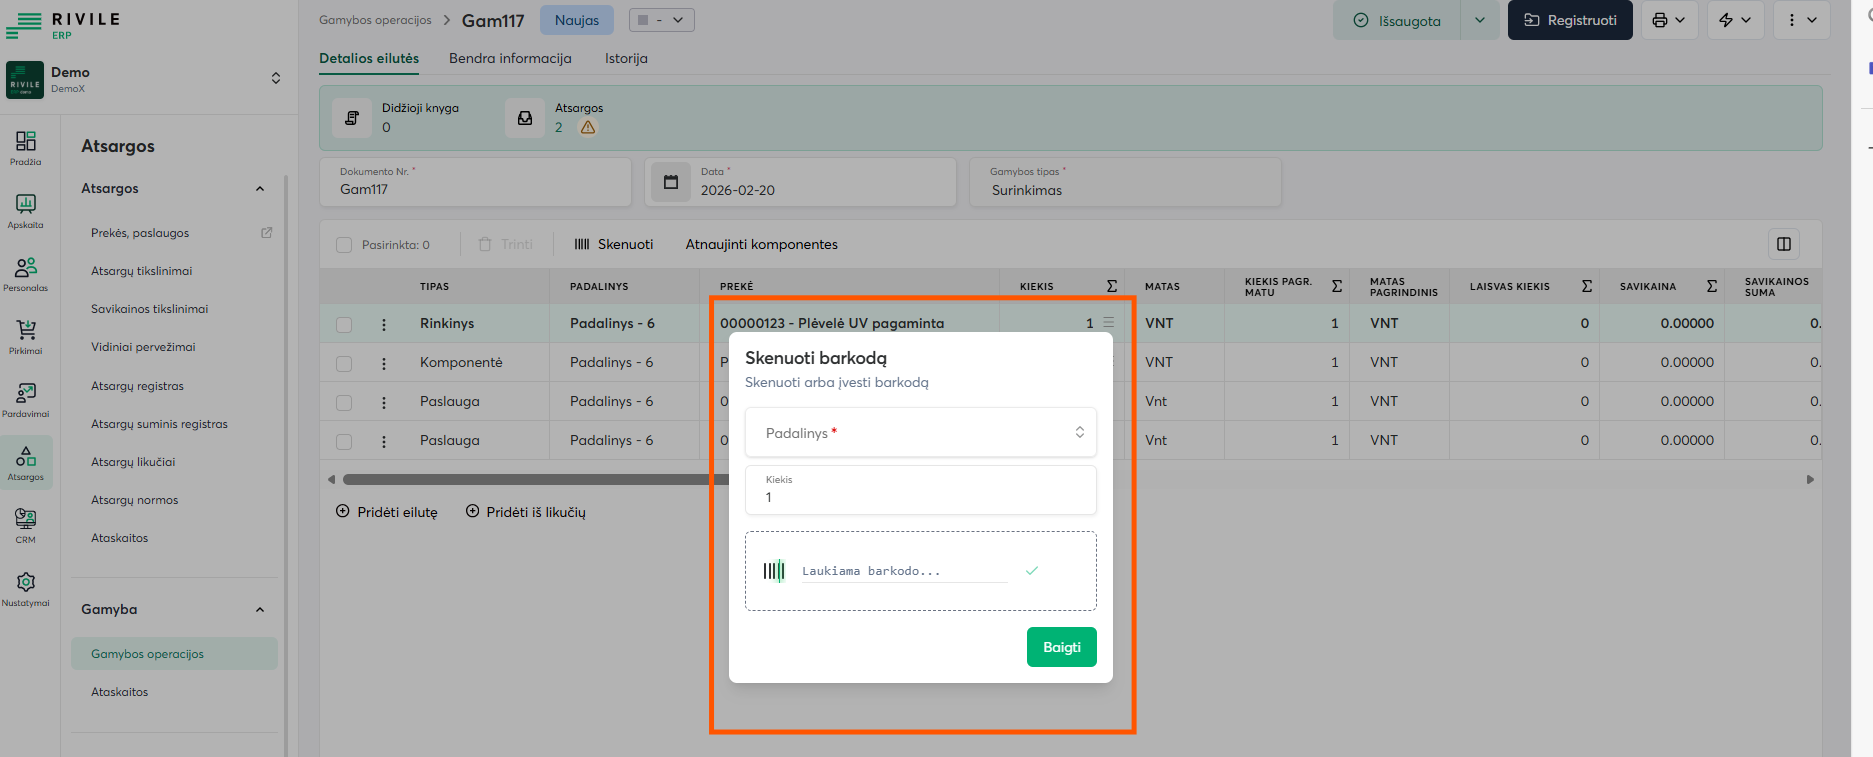Open the lightning quick actions menu
The width and height of the screenshot is (1873, 757).
click(x=1735, y=20)
